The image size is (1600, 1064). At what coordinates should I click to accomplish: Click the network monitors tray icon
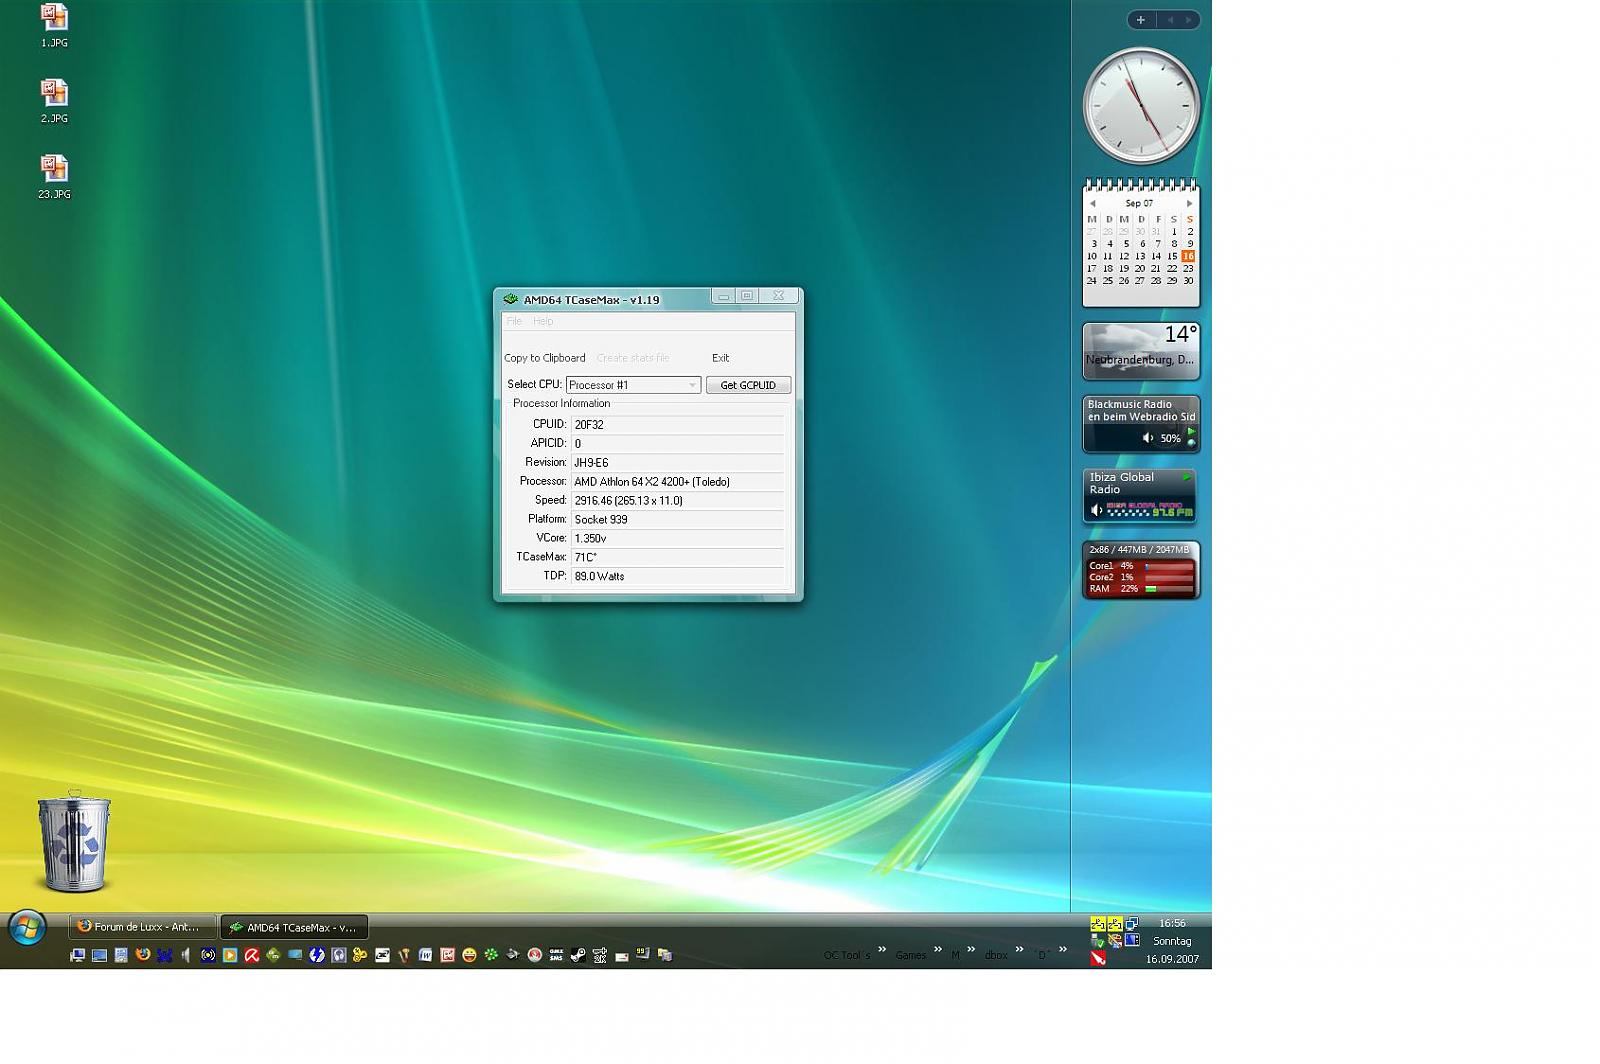point(1132,923)
